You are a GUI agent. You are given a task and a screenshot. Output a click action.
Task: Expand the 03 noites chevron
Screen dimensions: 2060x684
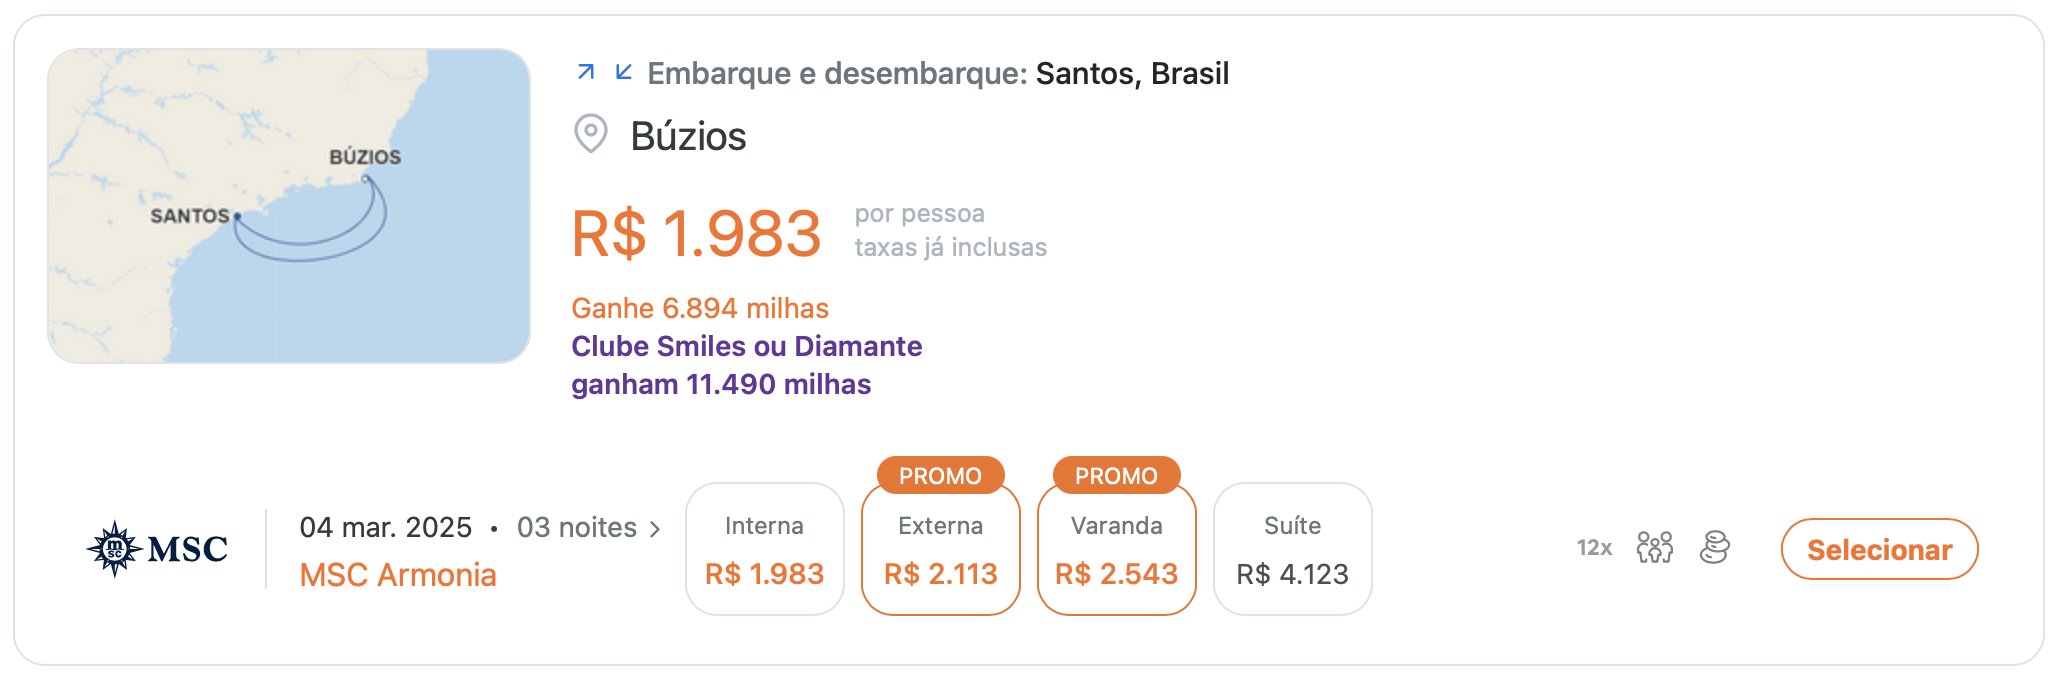tap(655, 529)
